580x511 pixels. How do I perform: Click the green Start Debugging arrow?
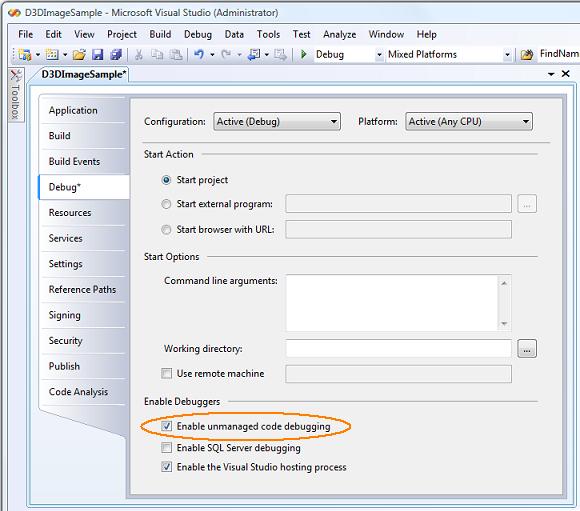(x=304, y=54)
